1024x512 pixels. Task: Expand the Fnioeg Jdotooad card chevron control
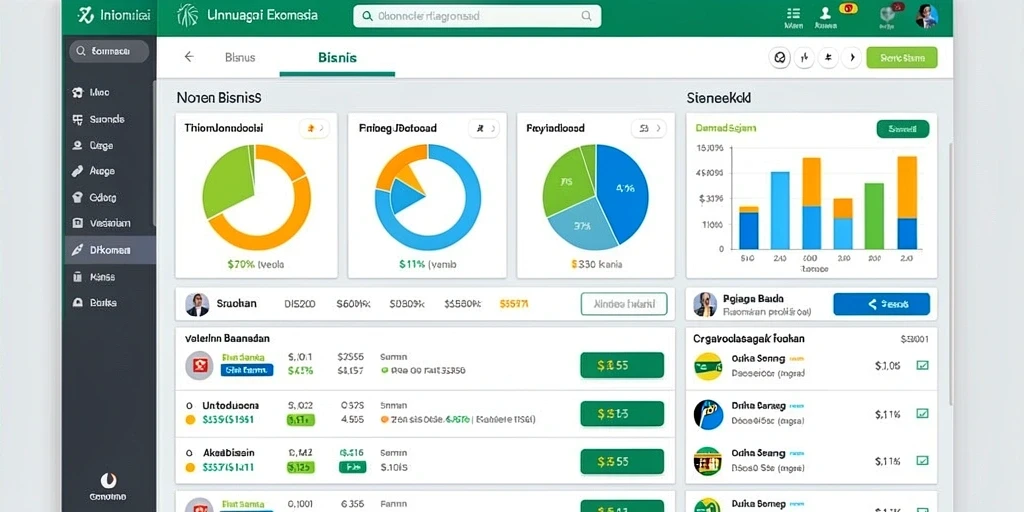coord(484,129)
